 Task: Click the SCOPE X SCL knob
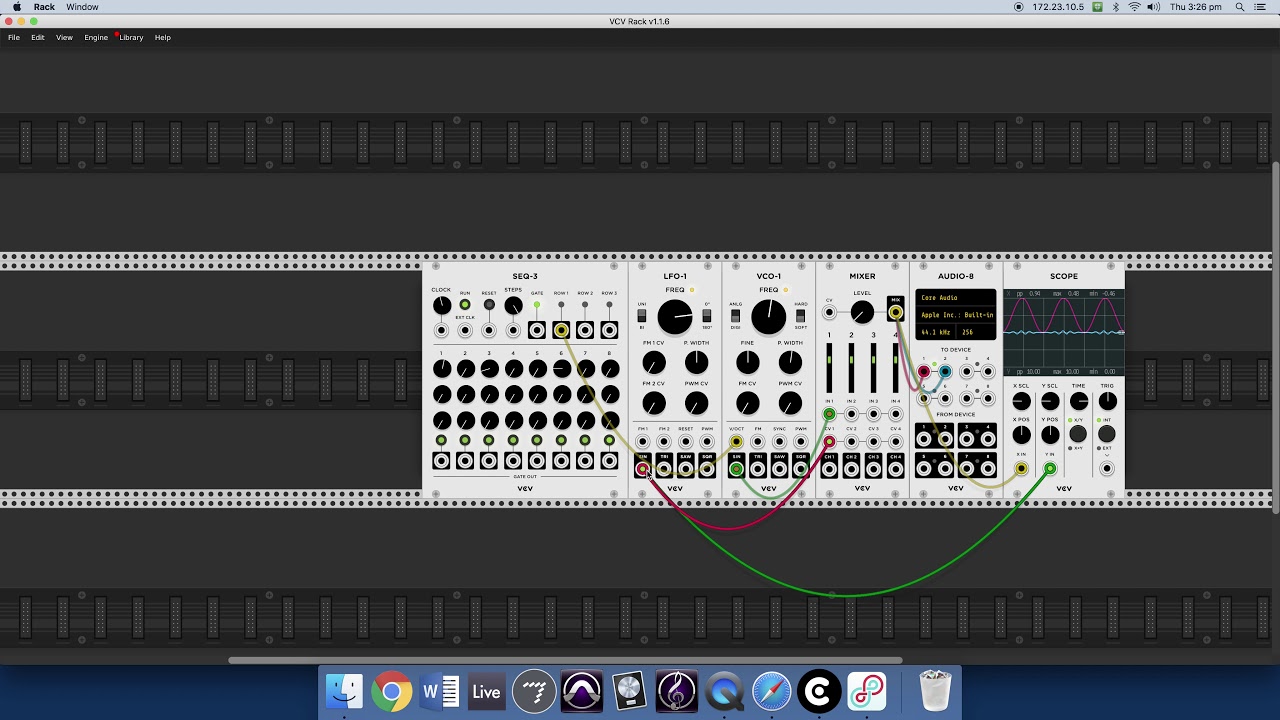[x=1021, y=401]
